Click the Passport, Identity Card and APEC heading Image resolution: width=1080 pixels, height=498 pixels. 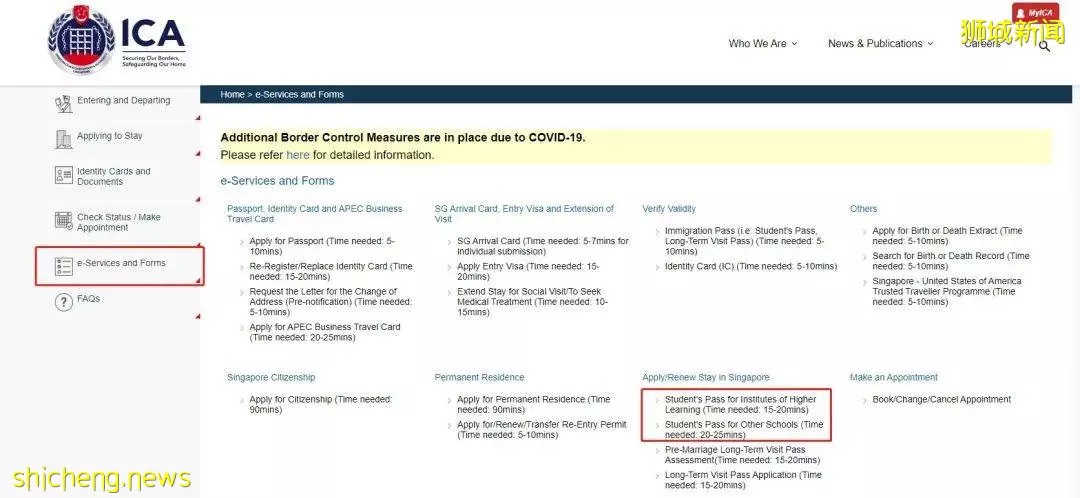(x=315, y=214)
